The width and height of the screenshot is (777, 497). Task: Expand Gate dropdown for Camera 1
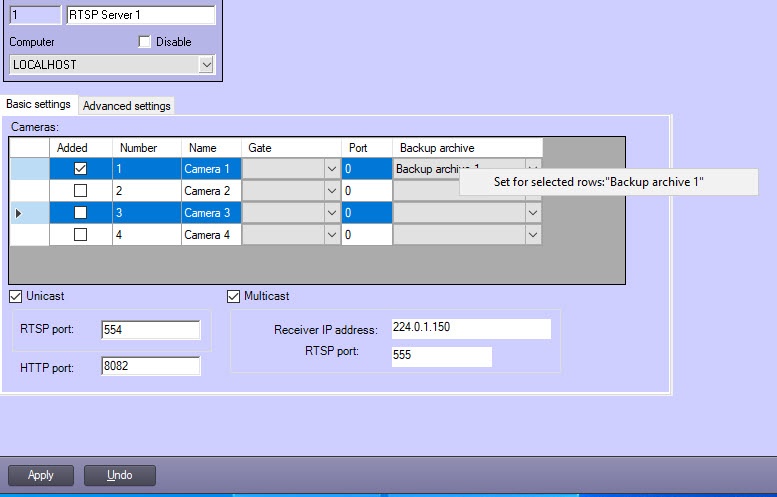pos(332,169)
